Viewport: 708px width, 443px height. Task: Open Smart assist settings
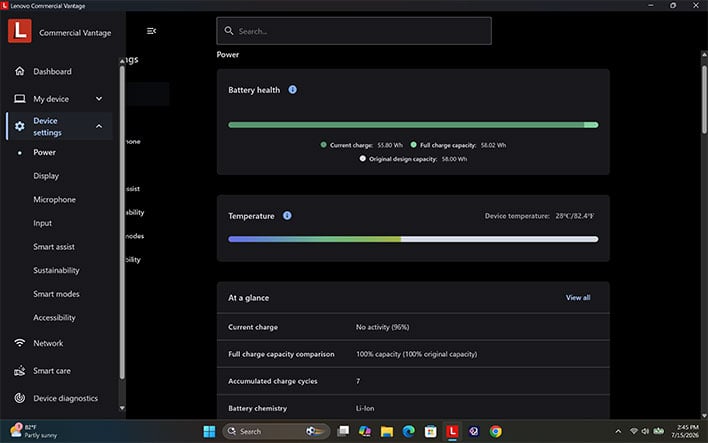click(54, 247)
